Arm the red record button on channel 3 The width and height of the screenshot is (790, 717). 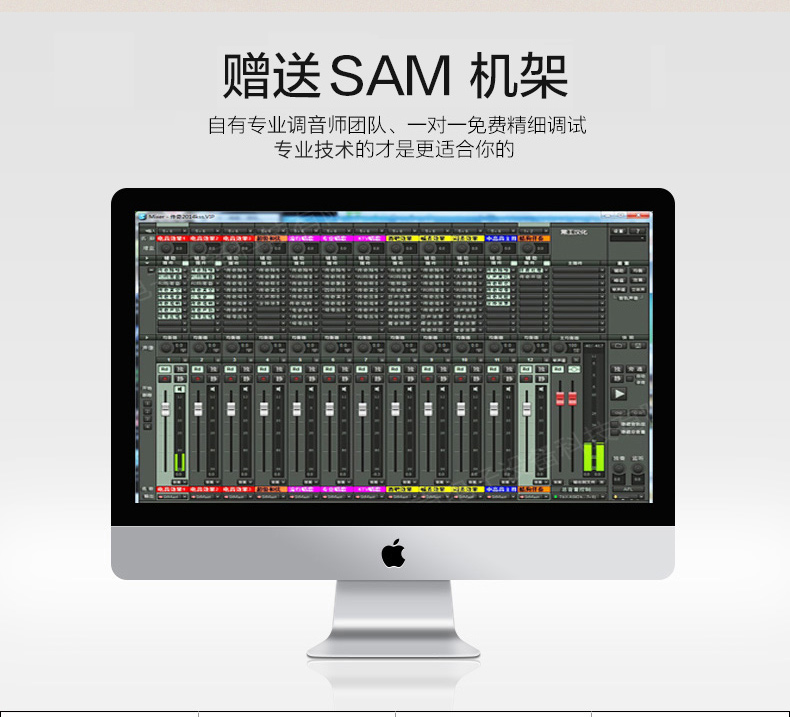click(230, 378)
